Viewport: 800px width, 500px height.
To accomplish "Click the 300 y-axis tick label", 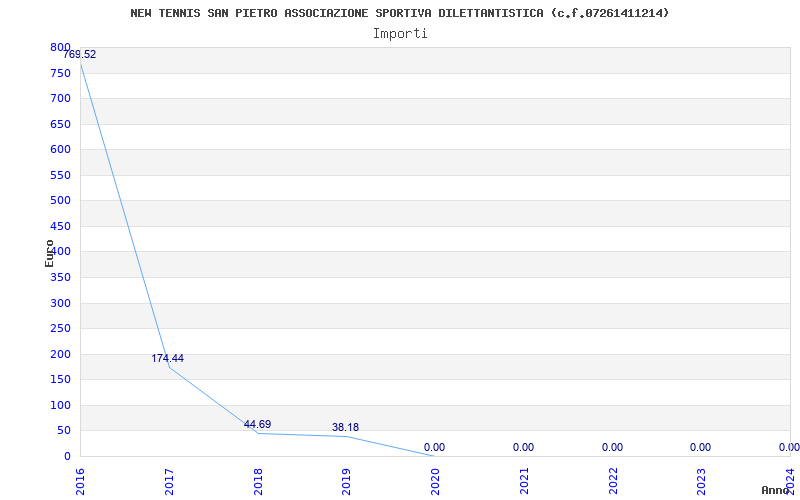I will click(60, 304).
